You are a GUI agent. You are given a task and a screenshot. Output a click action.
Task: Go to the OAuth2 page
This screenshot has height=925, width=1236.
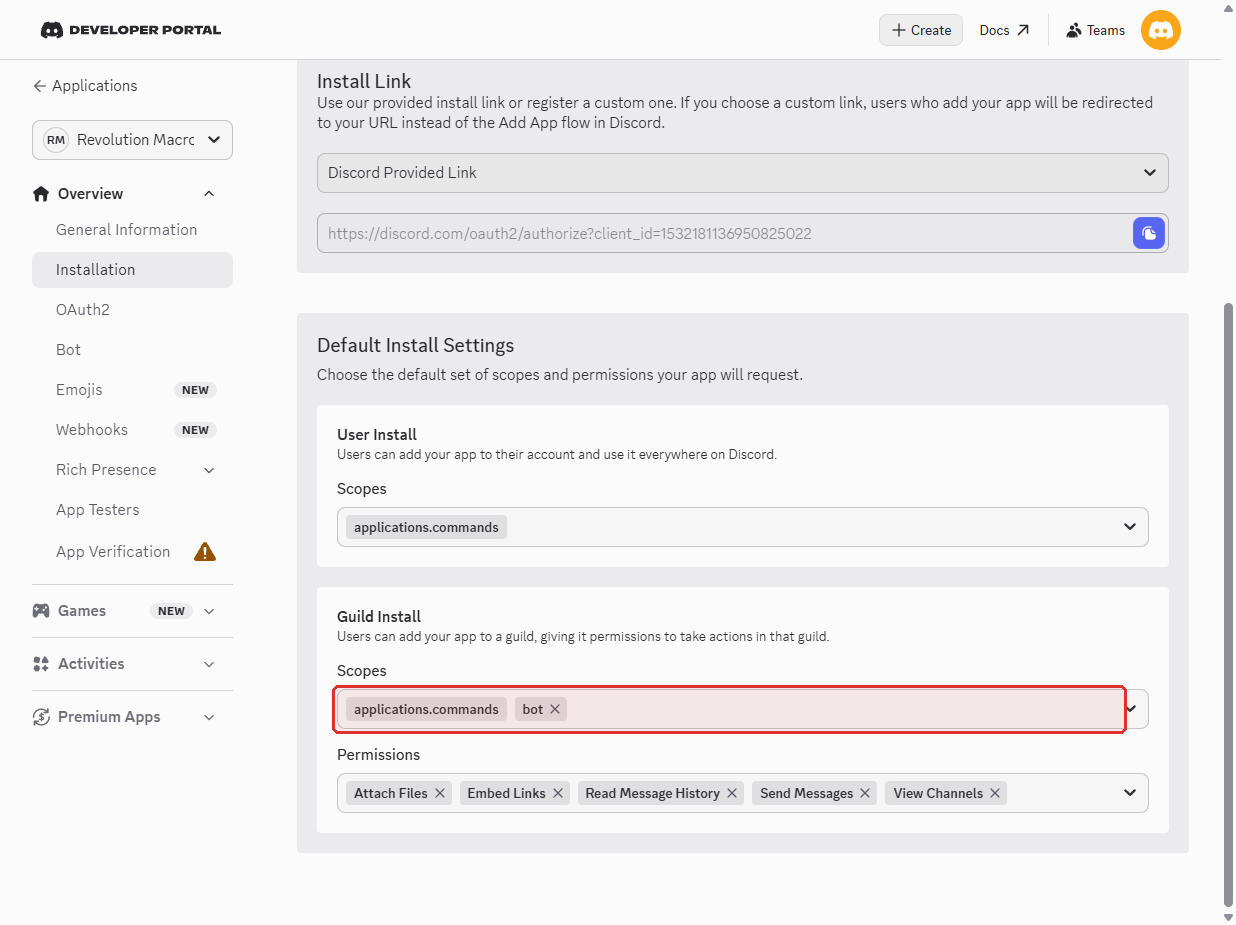(83, 310)
